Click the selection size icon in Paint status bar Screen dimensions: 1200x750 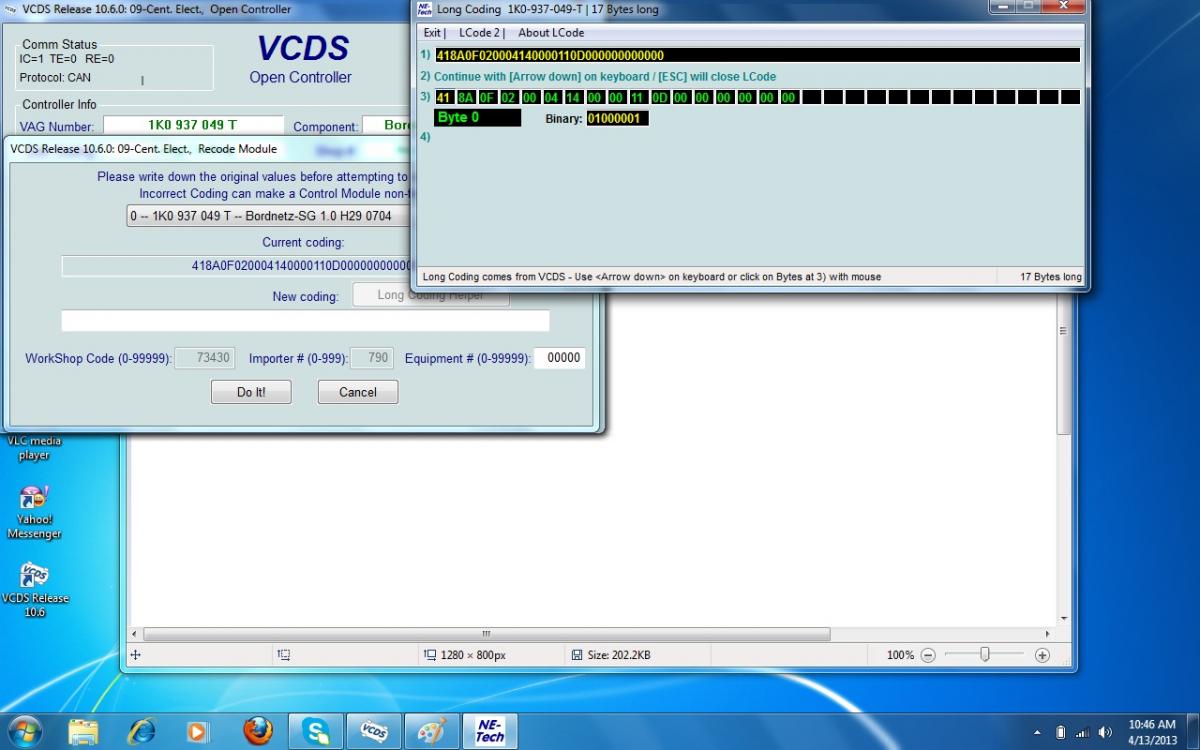(284, 655)
